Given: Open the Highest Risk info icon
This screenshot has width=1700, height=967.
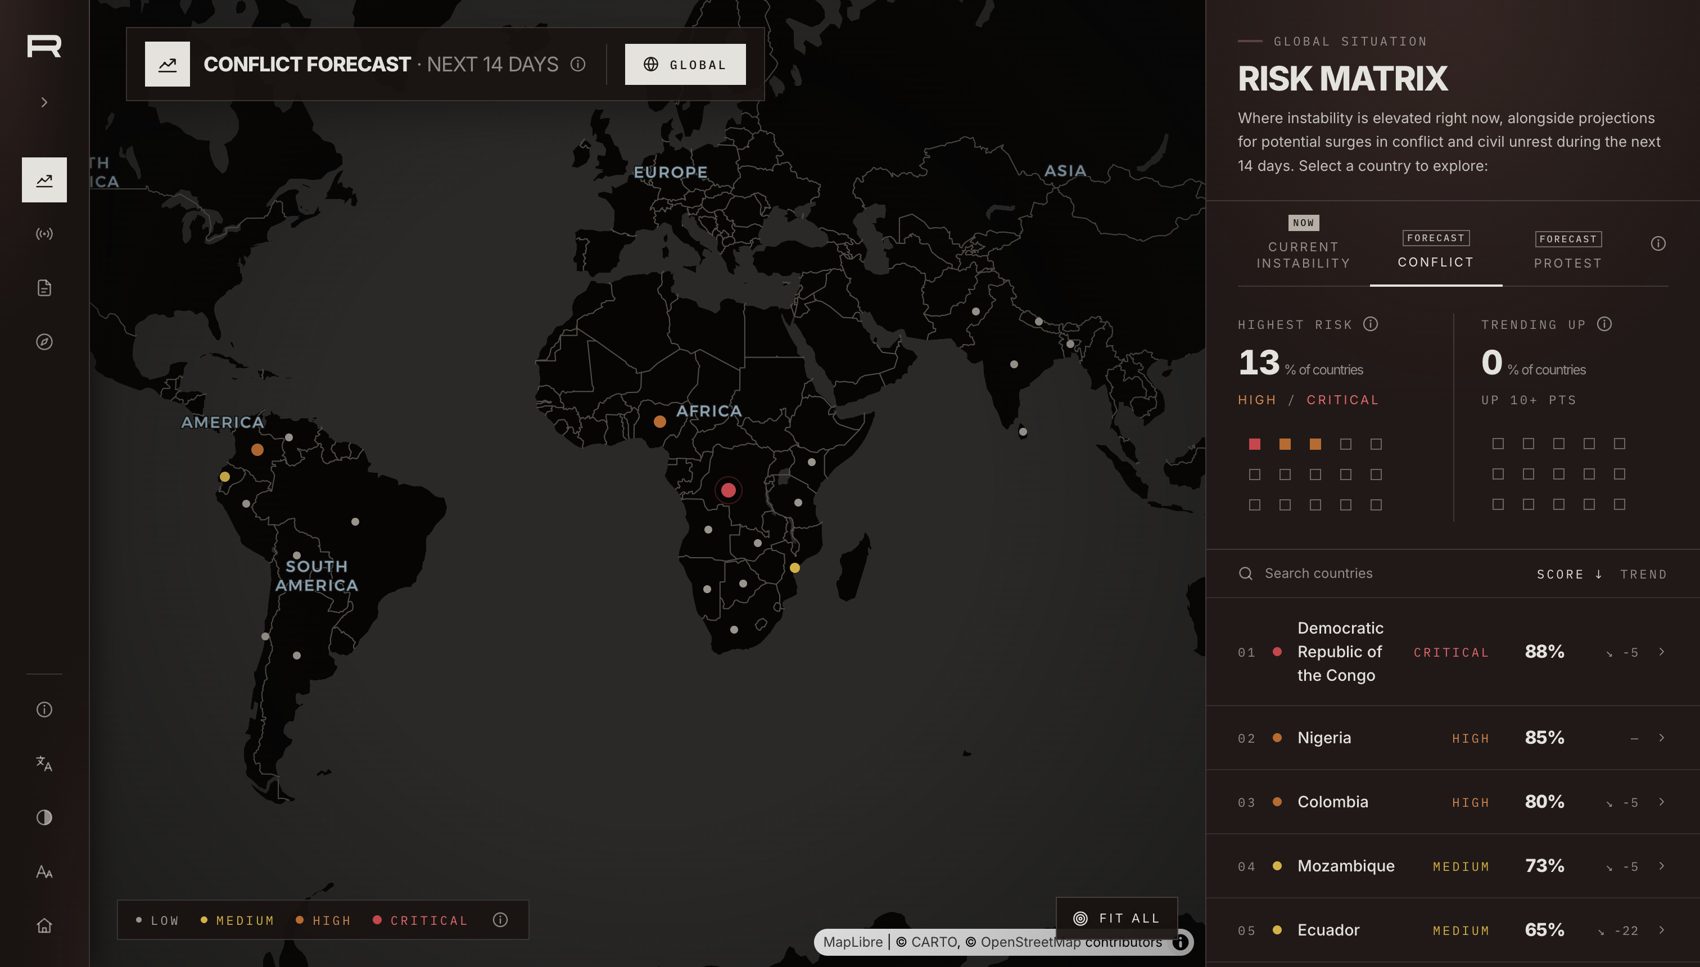Looking at the screenshot, I should tap(1371, 324).
